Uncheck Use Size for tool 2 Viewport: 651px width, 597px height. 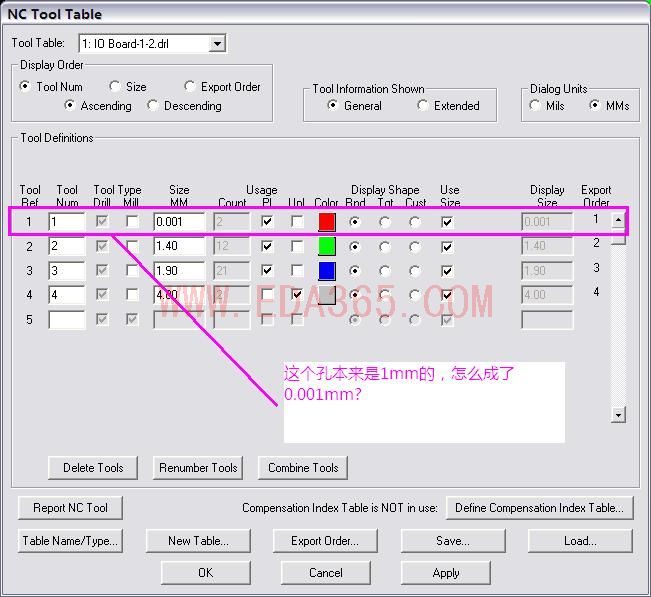coord(447,247)
